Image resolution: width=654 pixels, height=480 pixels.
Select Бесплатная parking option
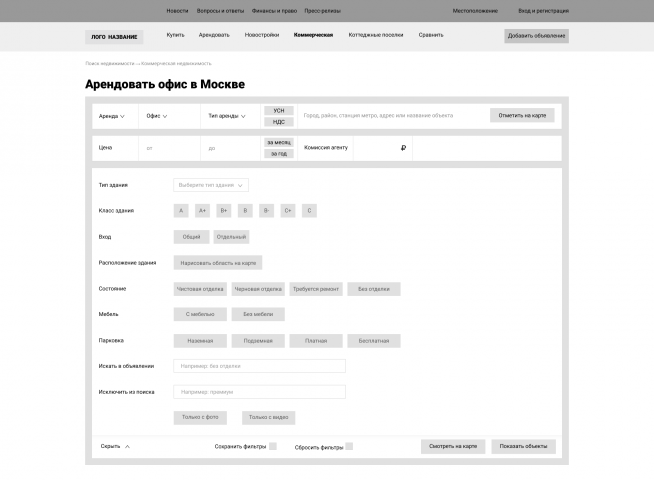pyautogui.click(x=374, y=341)
